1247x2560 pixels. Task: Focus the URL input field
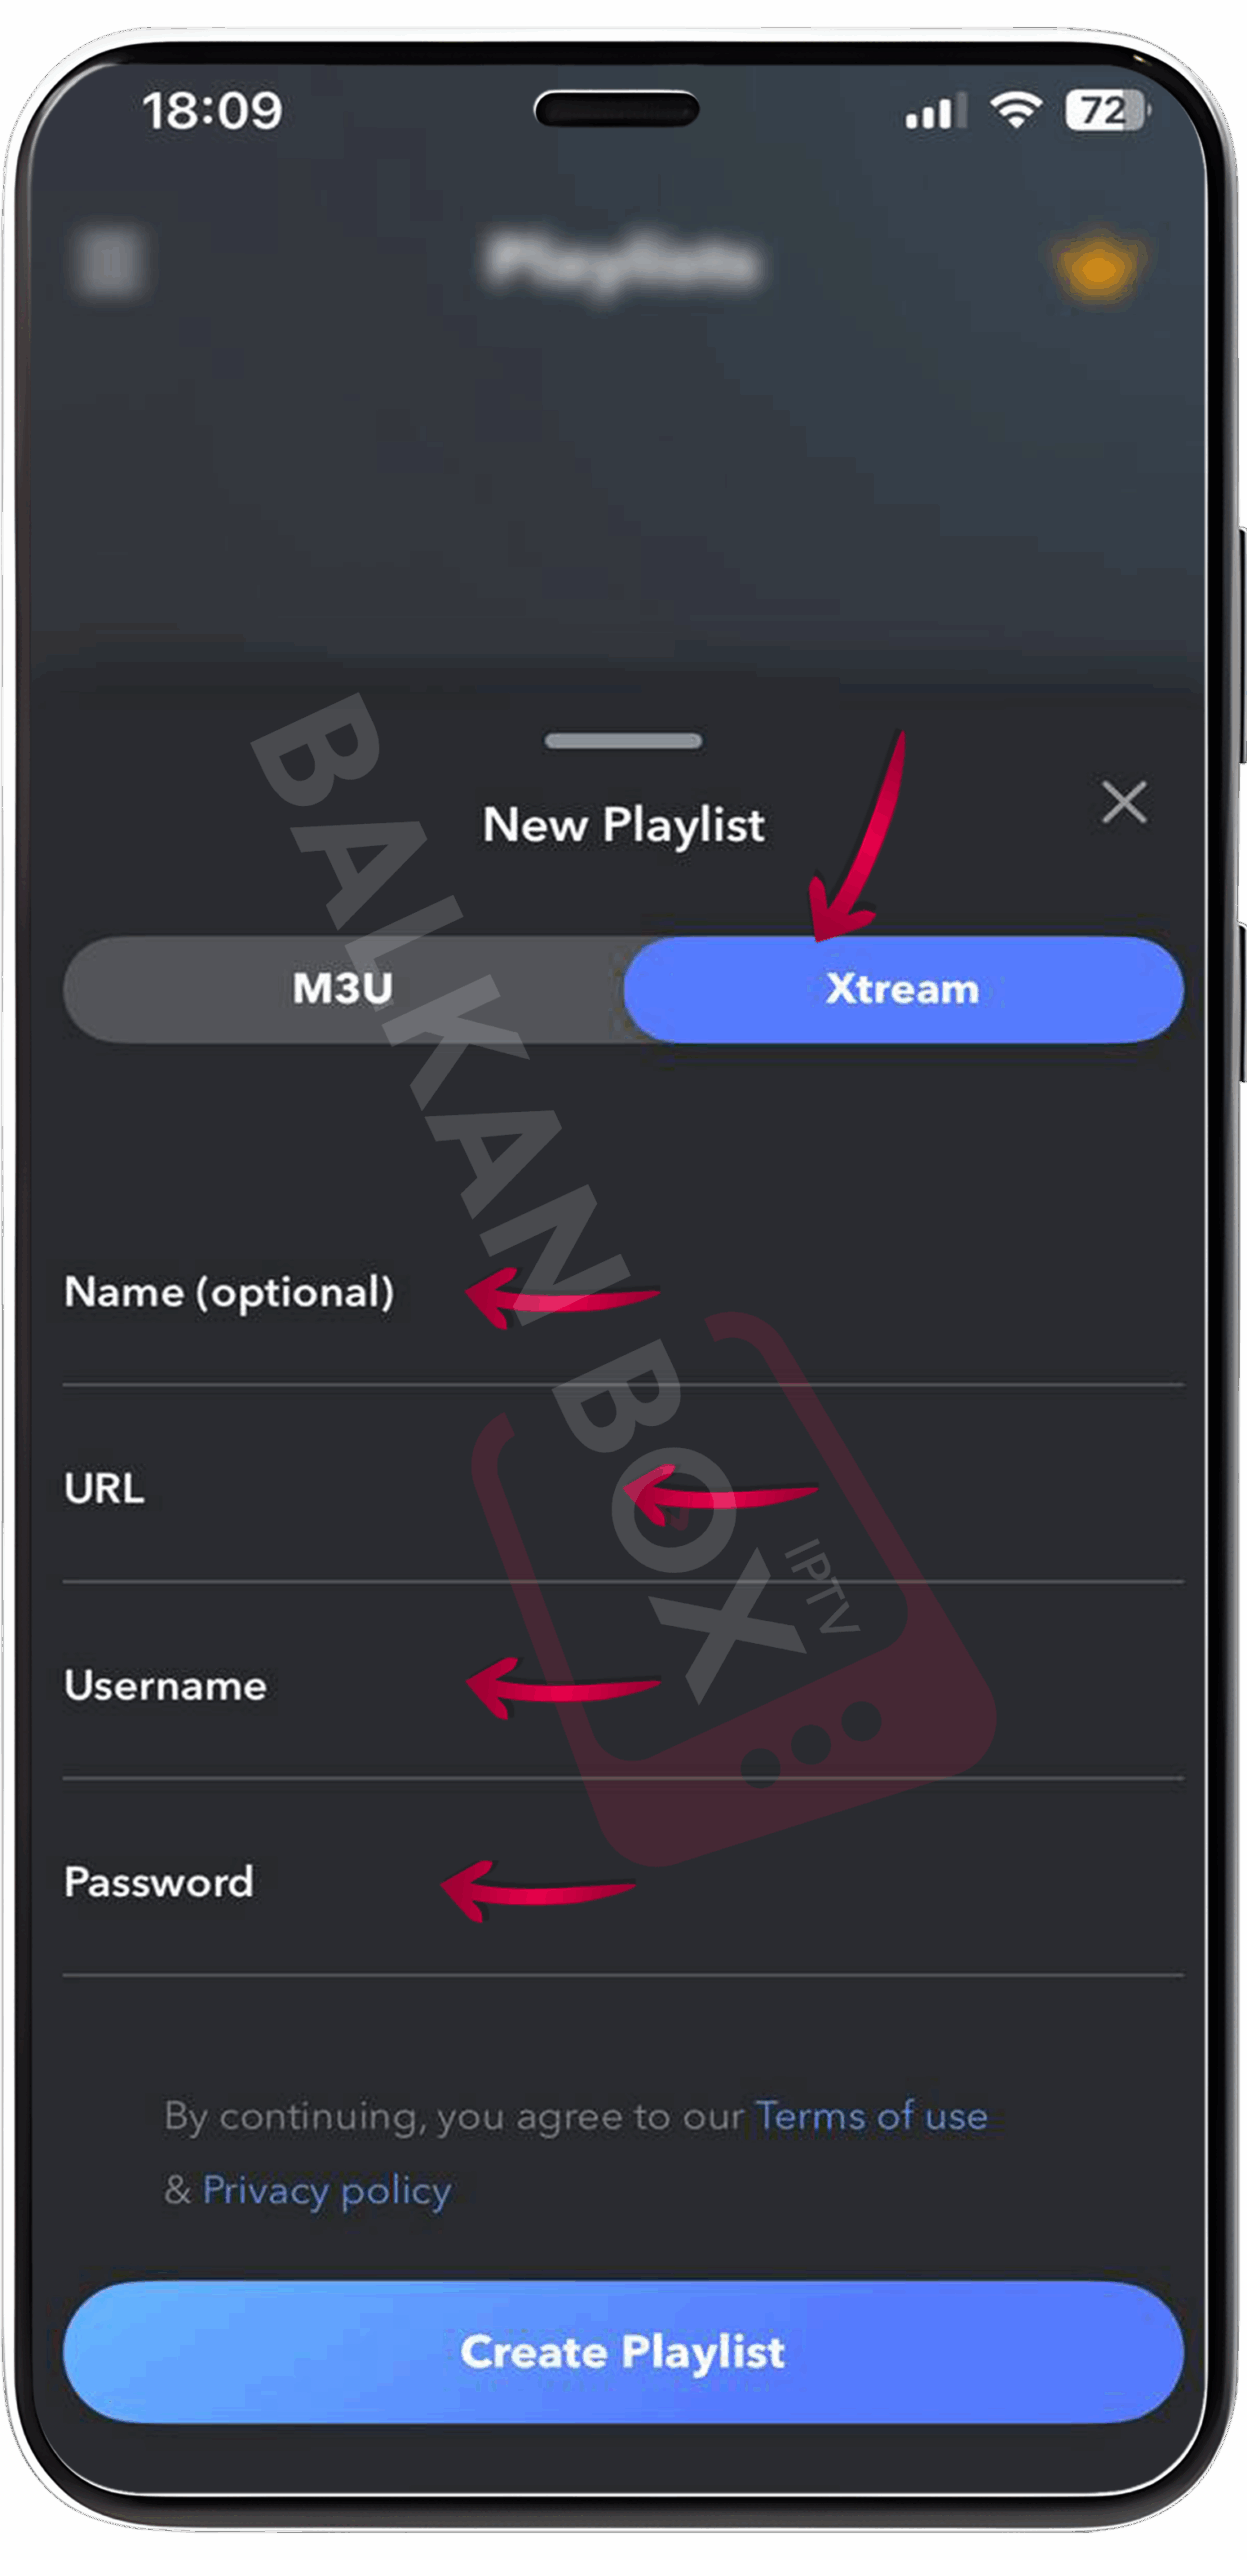tap(623, 1487)
